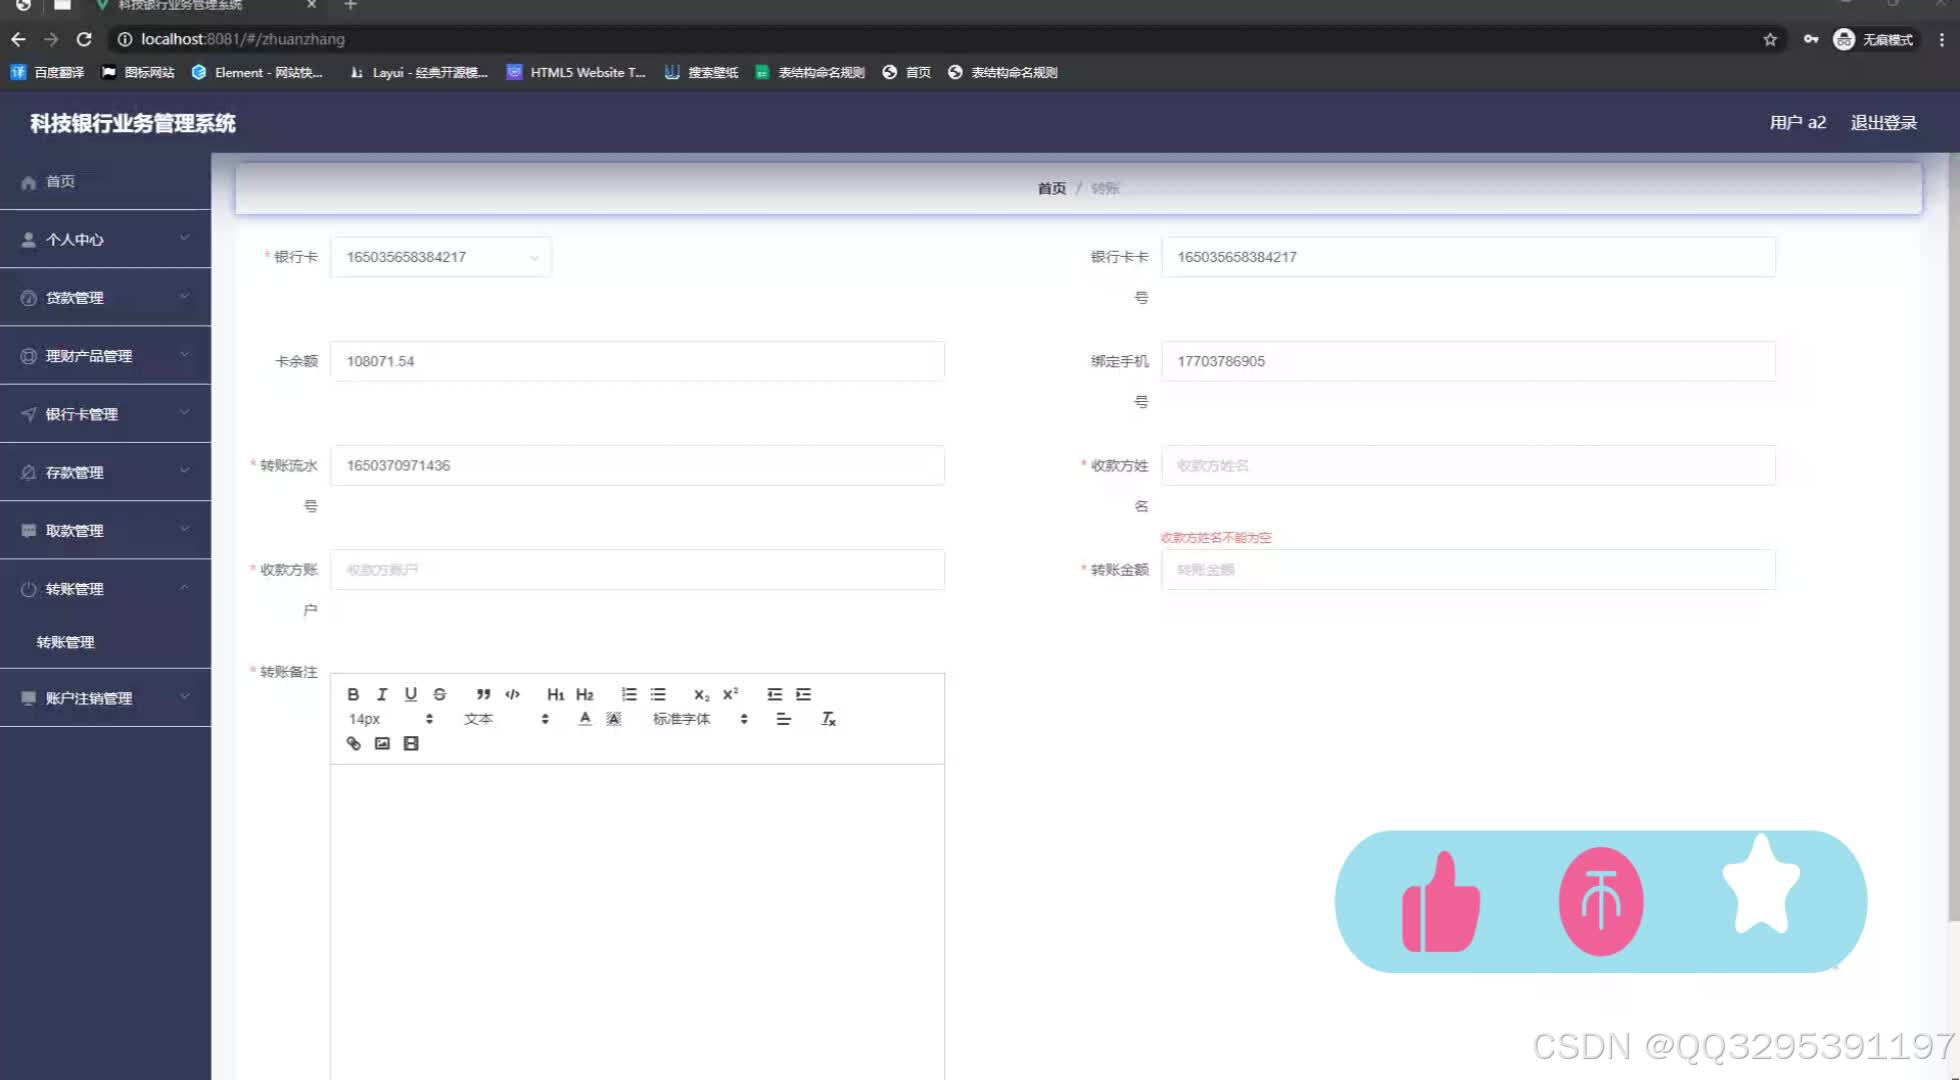
Task: Increase indent in the editor
Action: [x=803, y=694]
